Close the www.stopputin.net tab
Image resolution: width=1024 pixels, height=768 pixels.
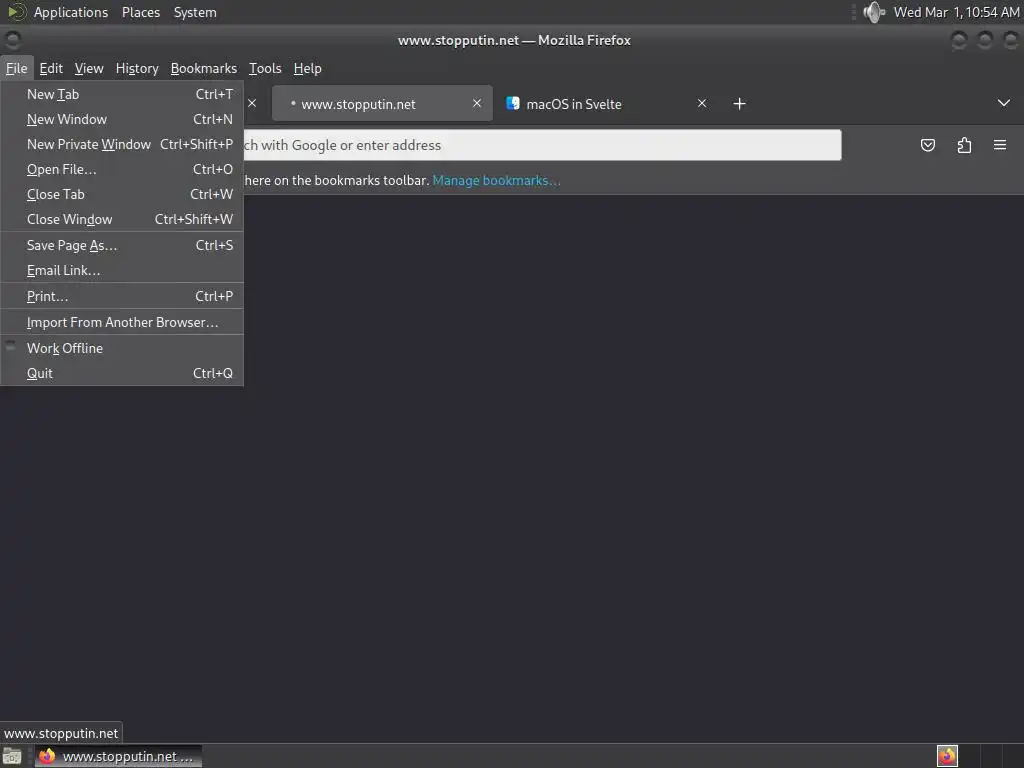477,103
